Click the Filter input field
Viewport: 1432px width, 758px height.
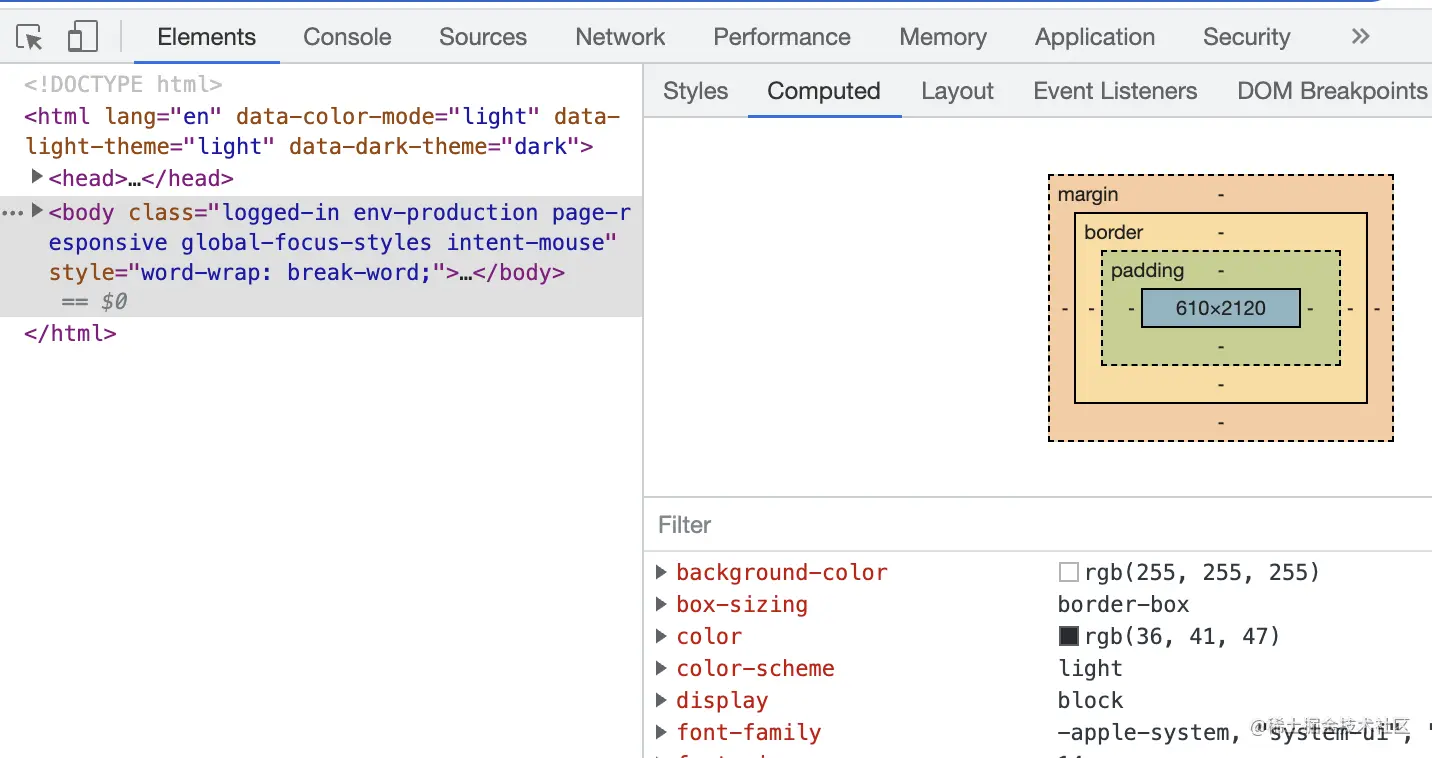1038,525
